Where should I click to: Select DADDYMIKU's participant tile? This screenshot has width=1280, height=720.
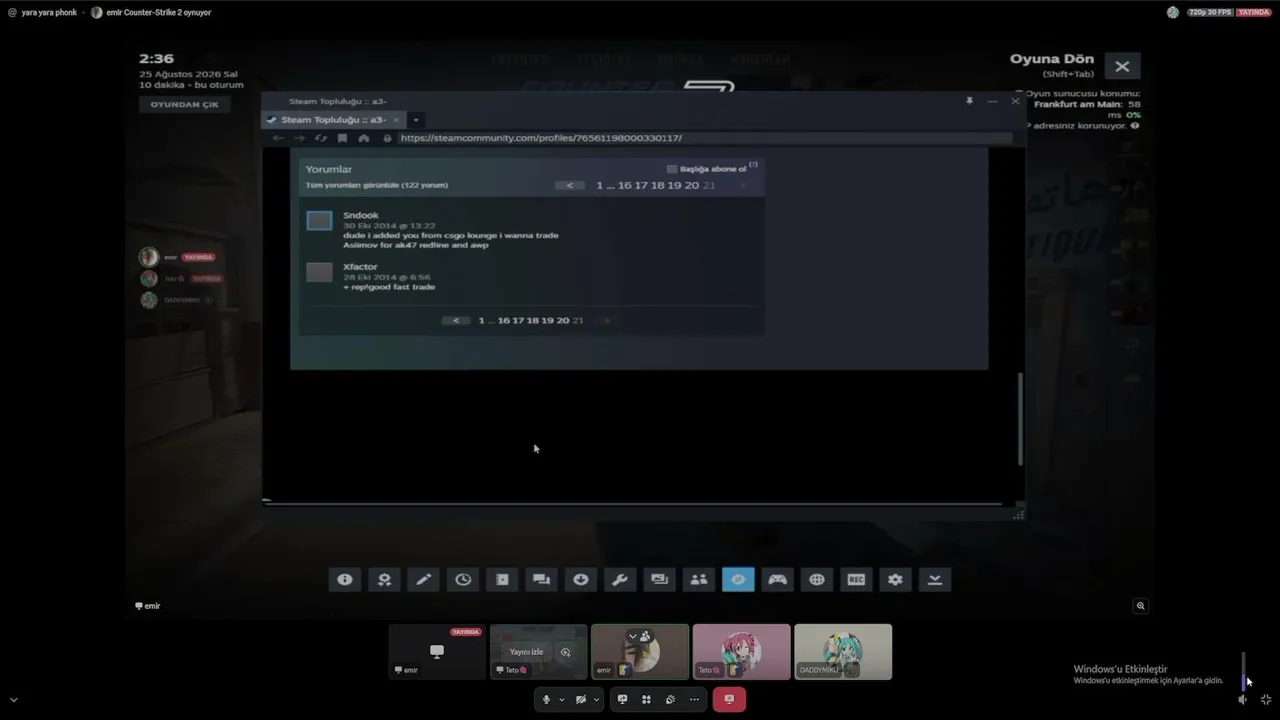[x=843, y=652]
